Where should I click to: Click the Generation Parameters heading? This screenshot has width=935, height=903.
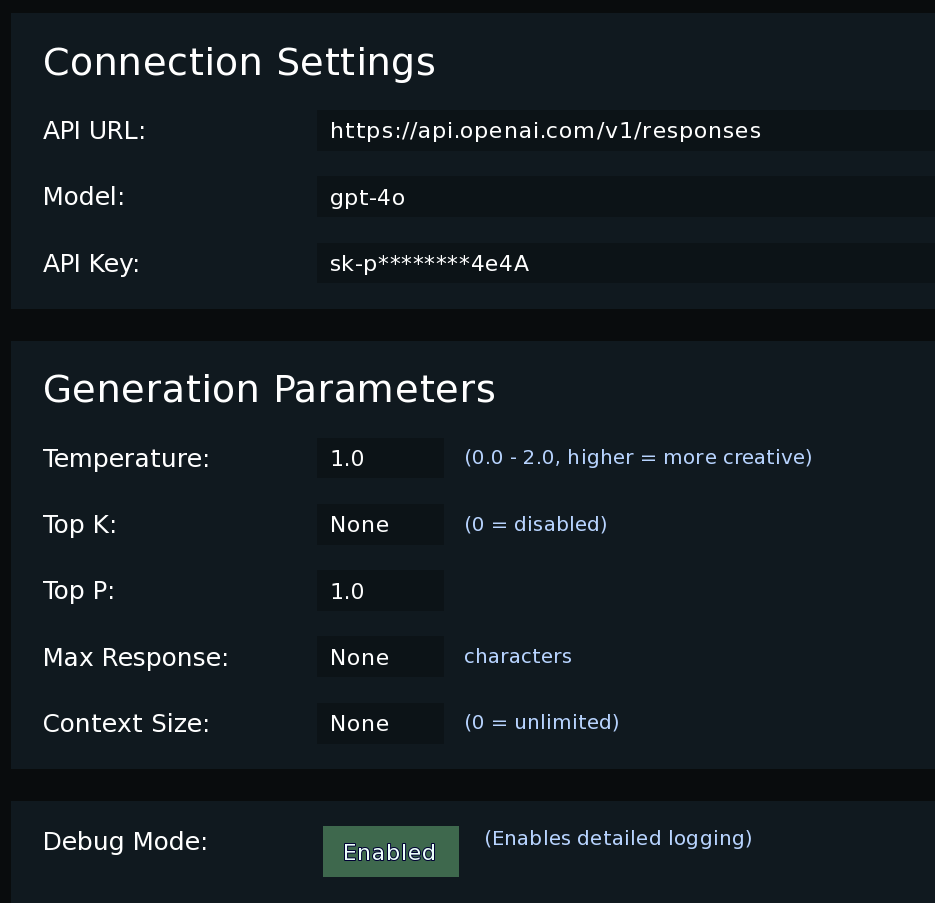(269, 389)
